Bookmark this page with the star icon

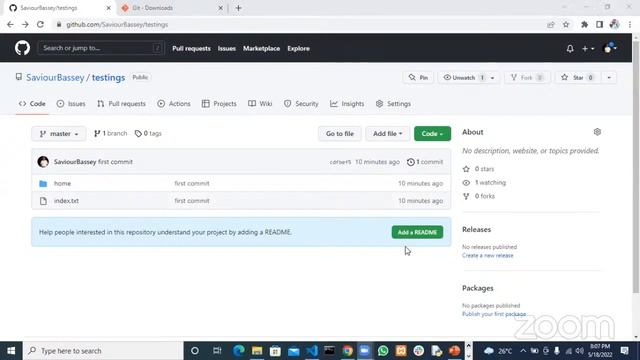click(566, 24)
